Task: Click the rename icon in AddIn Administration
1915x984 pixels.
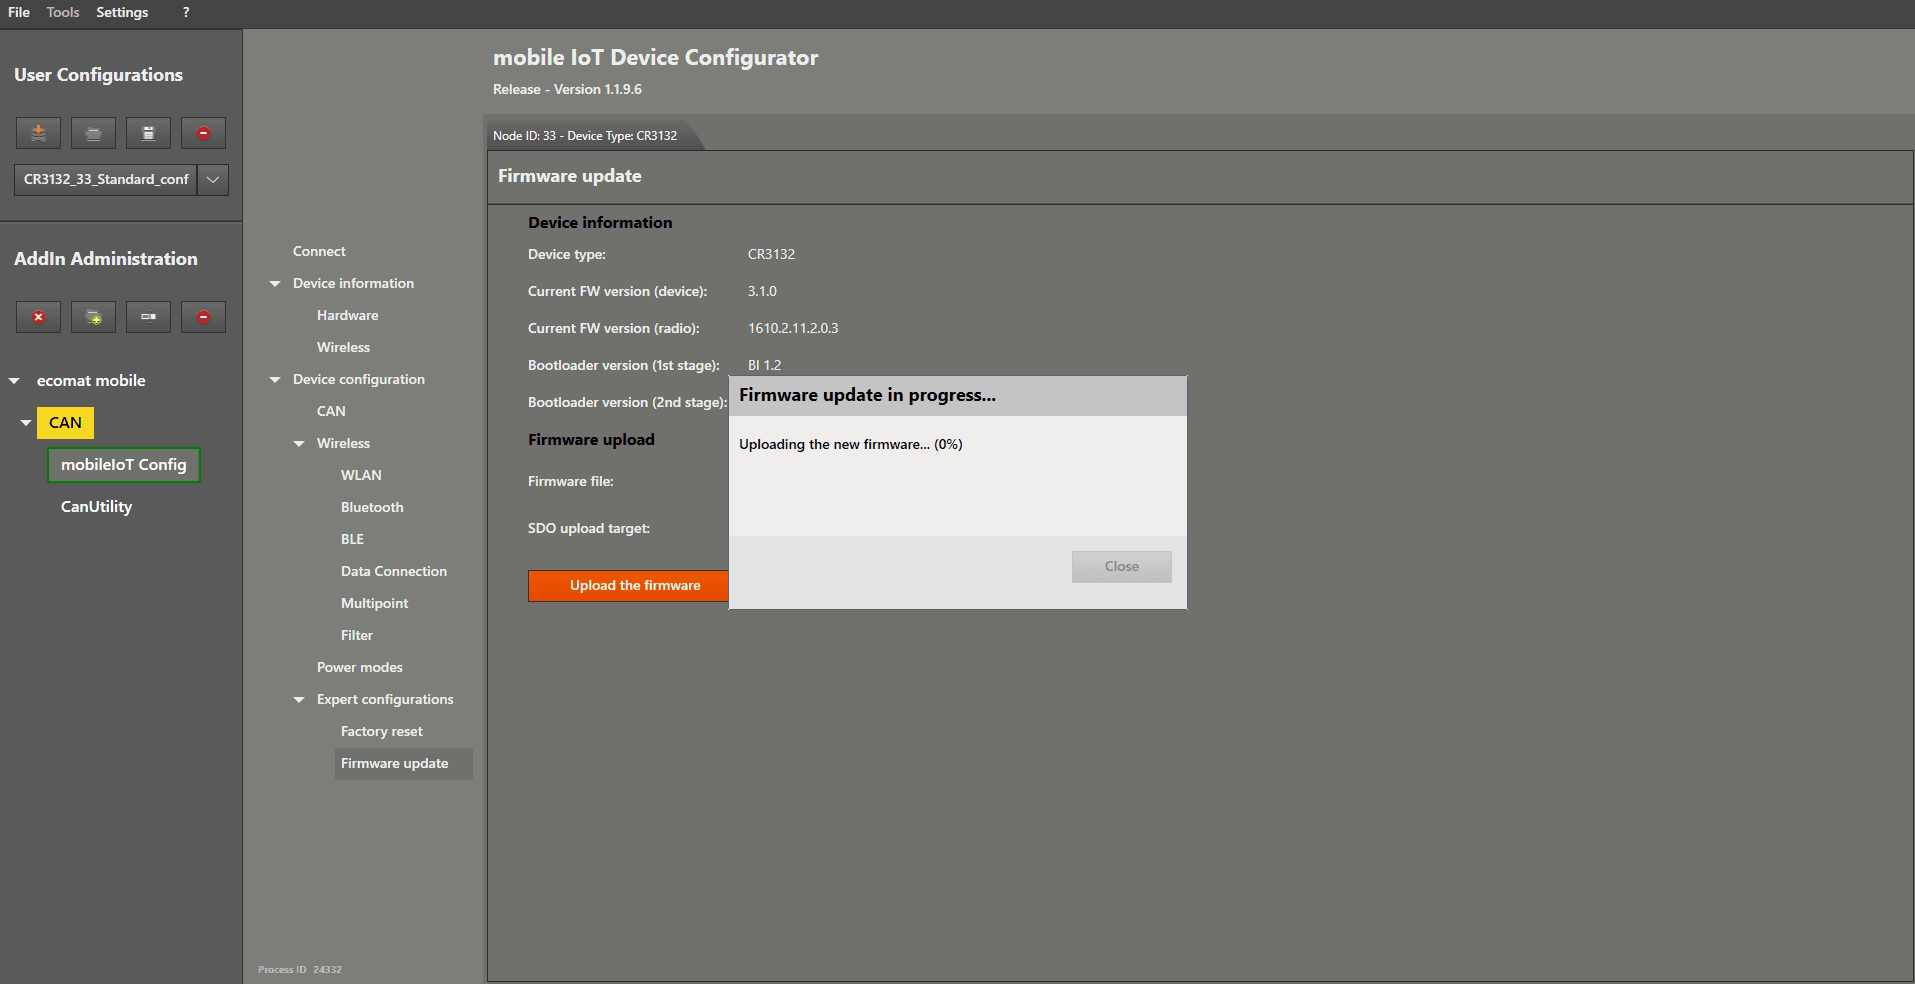Action: coord(148,317)
